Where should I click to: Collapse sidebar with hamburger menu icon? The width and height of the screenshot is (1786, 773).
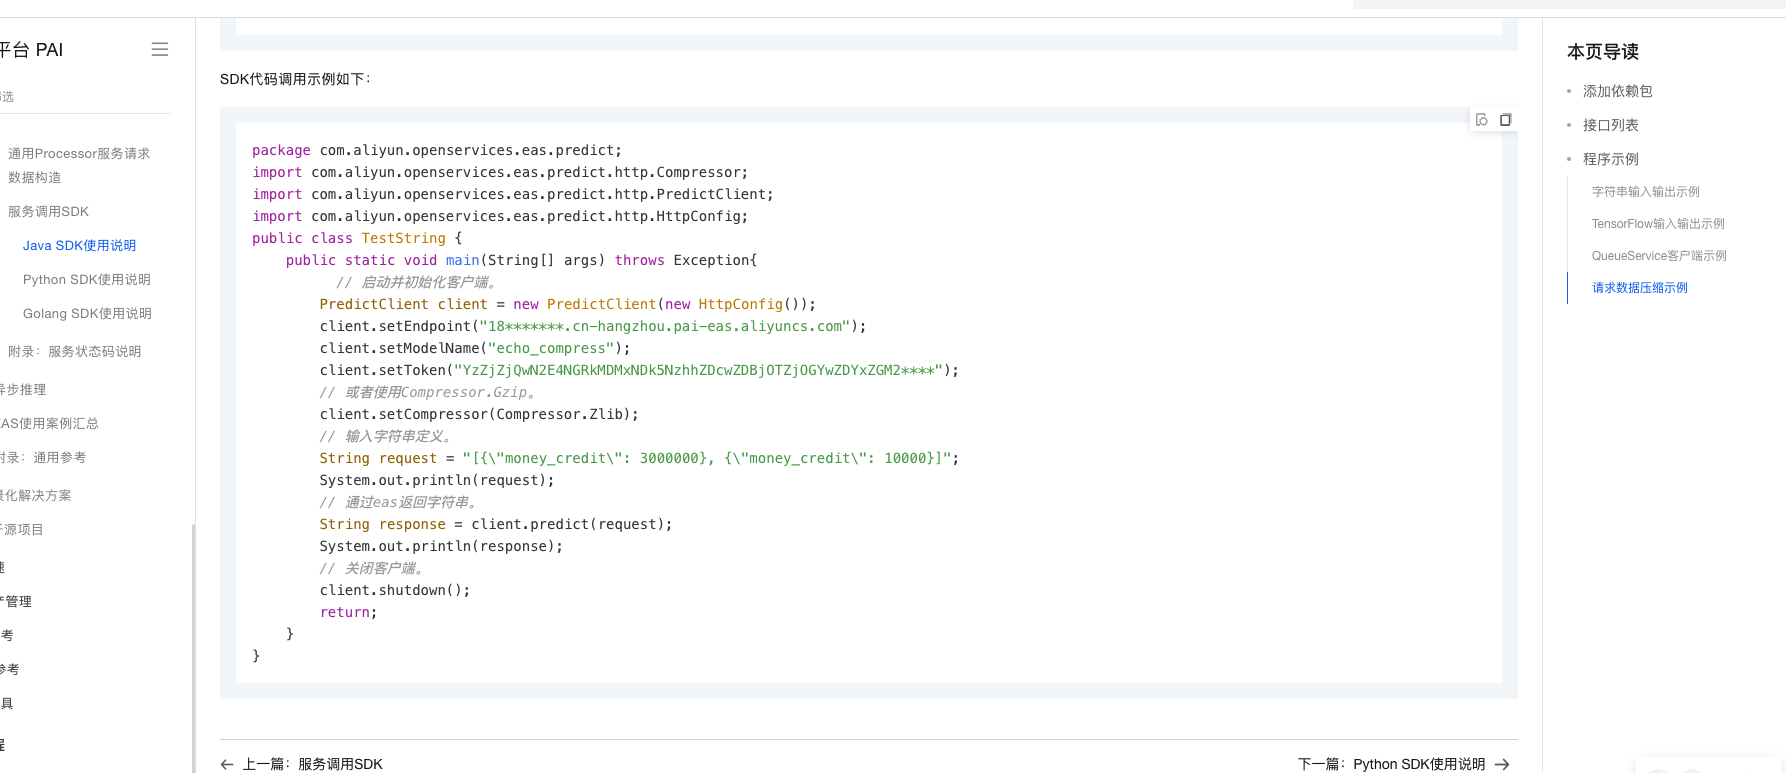click(x=160, y=49)
